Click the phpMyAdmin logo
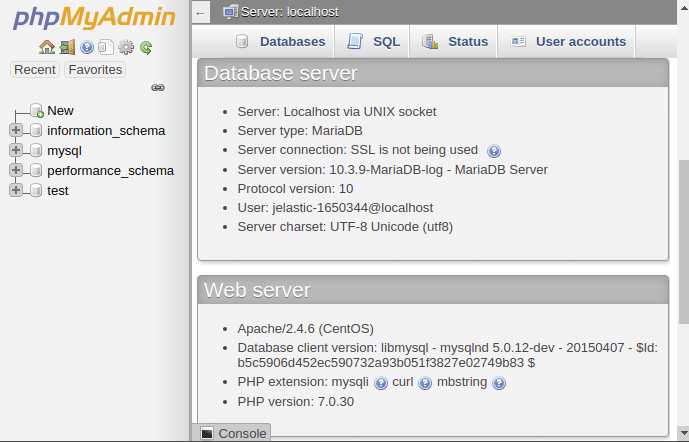This screenshot has width=689, height=442. point(94,18)
